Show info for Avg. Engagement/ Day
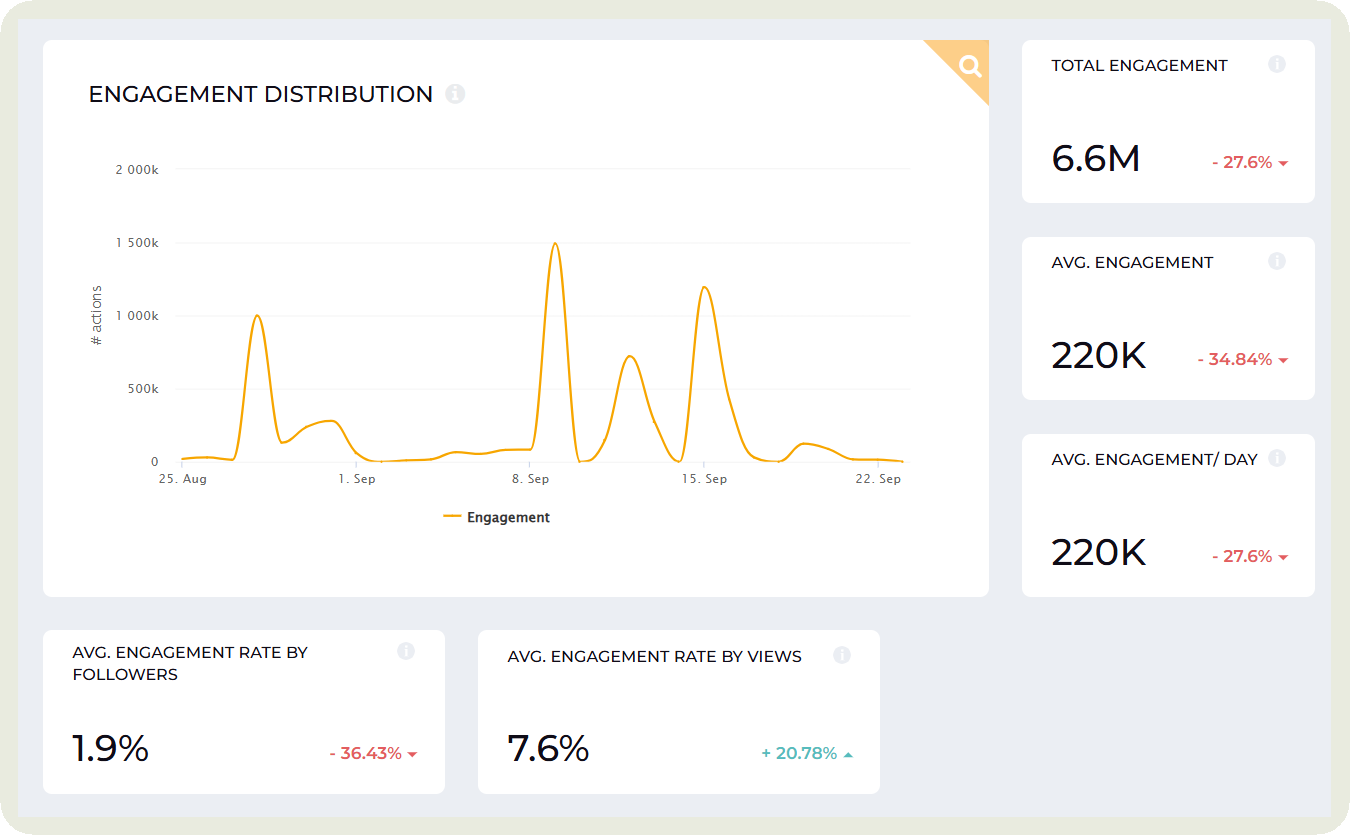 pos(1276,458)
